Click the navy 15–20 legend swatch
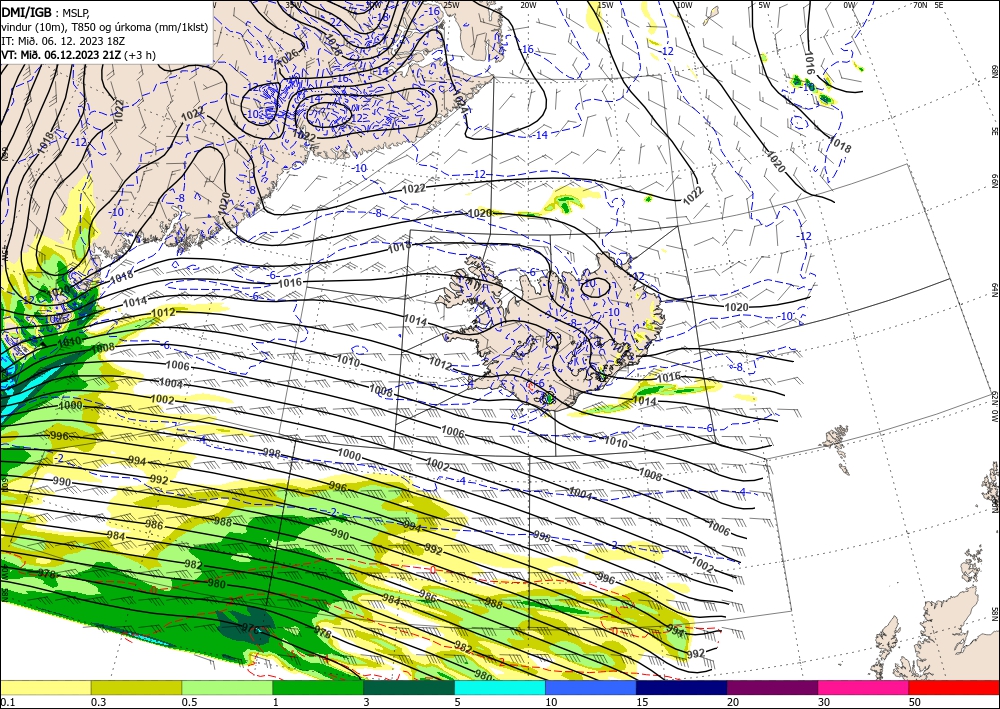The width and height of the screenshot is (1000, 709). [682, 687]
